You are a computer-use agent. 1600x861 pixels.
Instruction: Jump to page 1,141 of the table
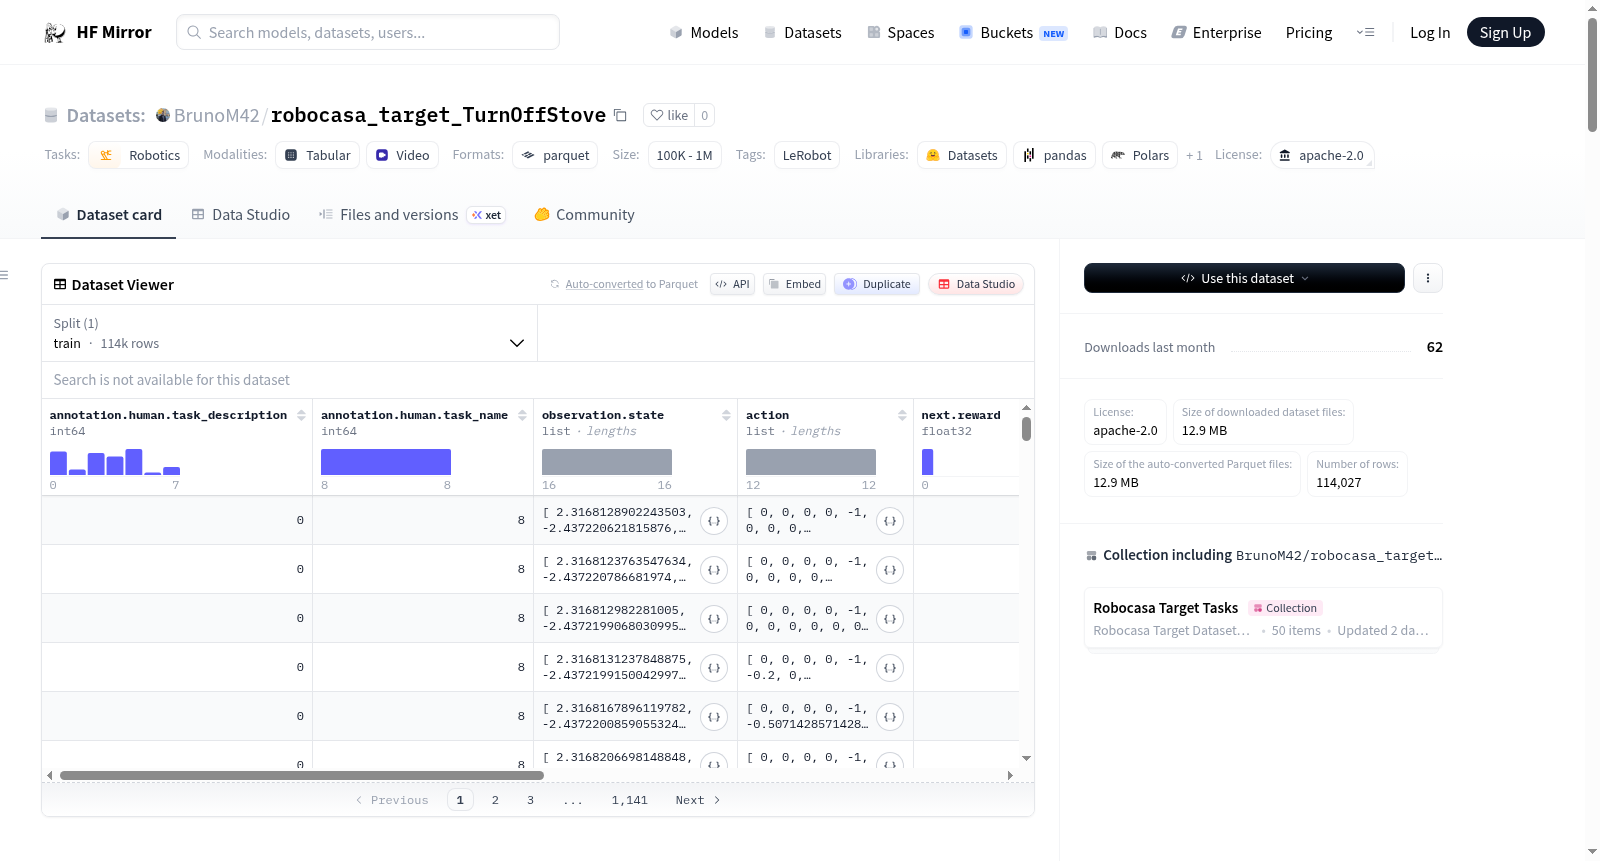630,800
